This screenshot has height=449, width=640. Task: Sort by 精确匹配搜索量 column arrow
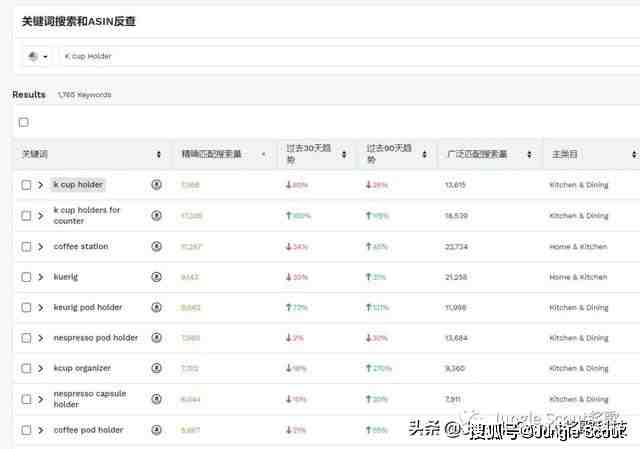tap(264, 154)
